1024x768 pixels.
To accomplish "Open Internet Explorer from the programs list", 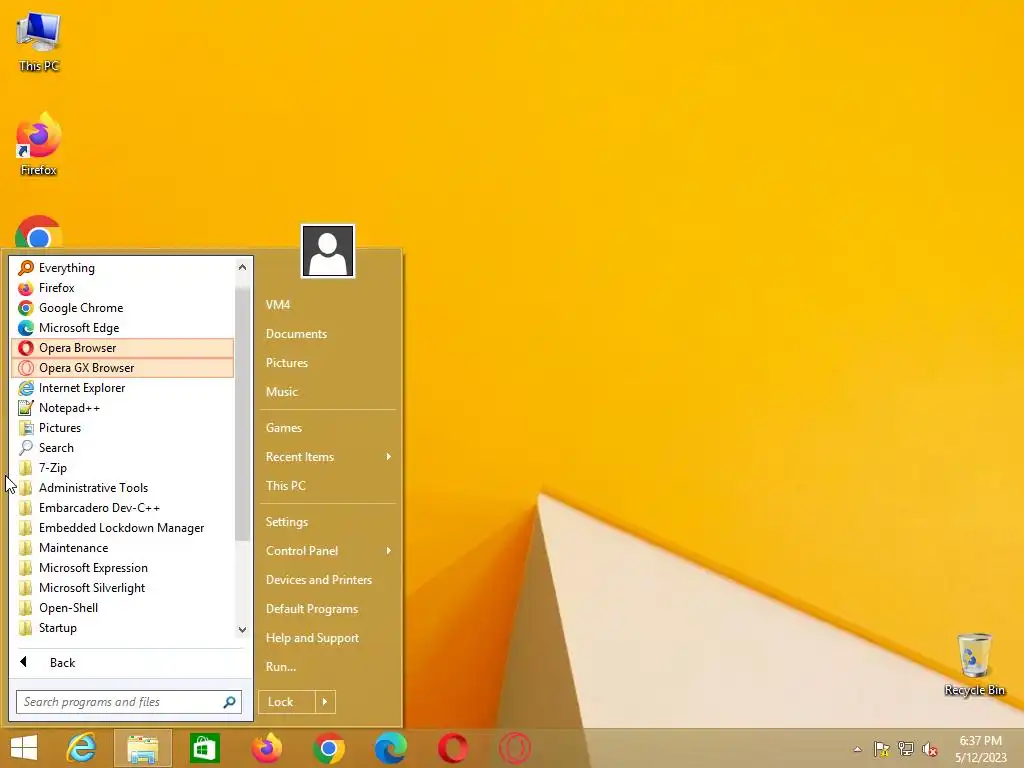I will 122,388.
